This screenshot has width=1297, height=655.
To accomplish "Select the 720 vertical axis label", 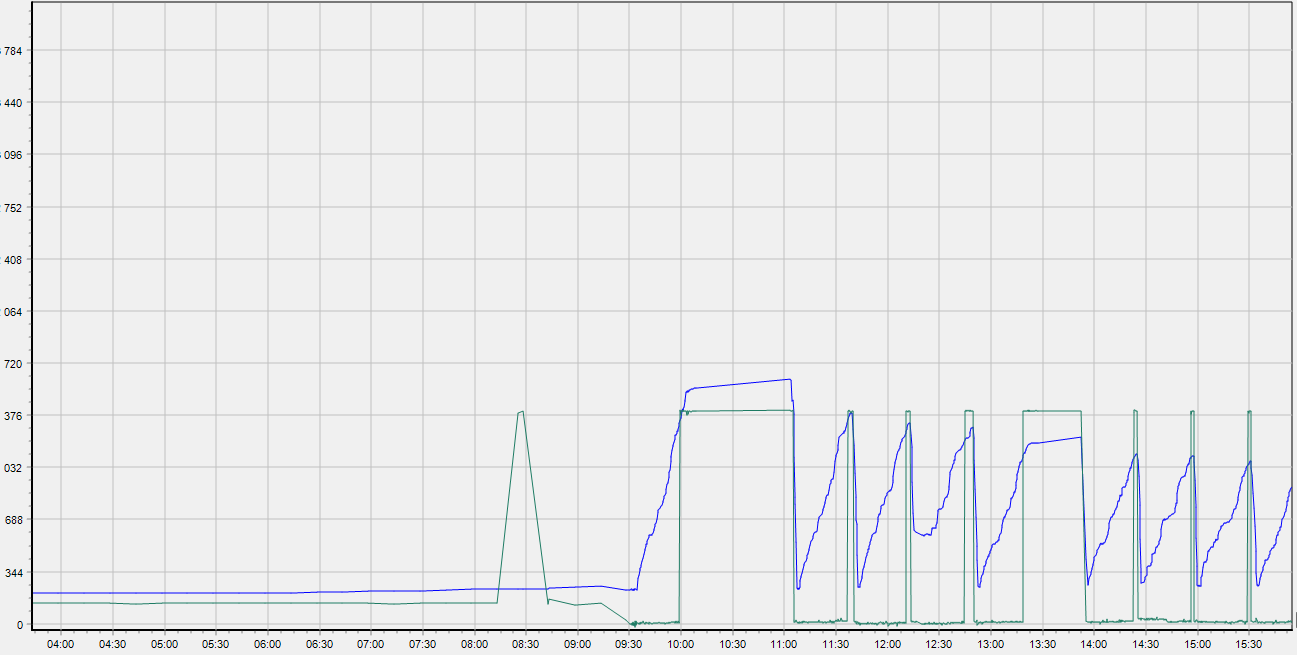I will 14,364.
